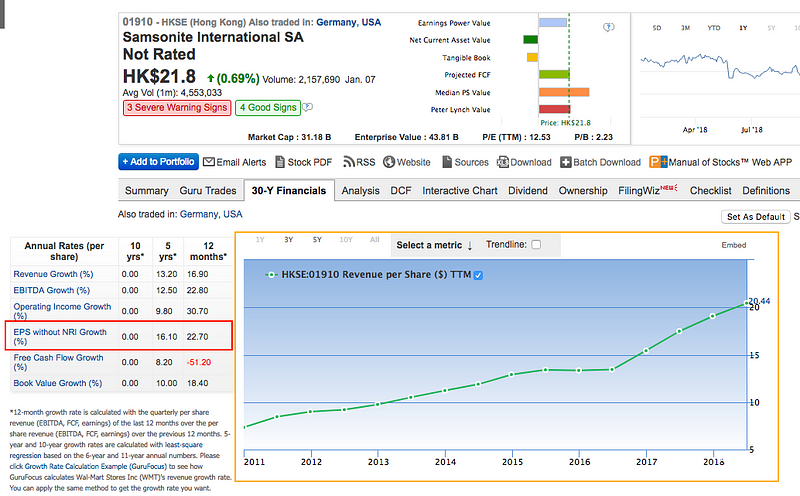Open the USA link in the header

point(371,22)
